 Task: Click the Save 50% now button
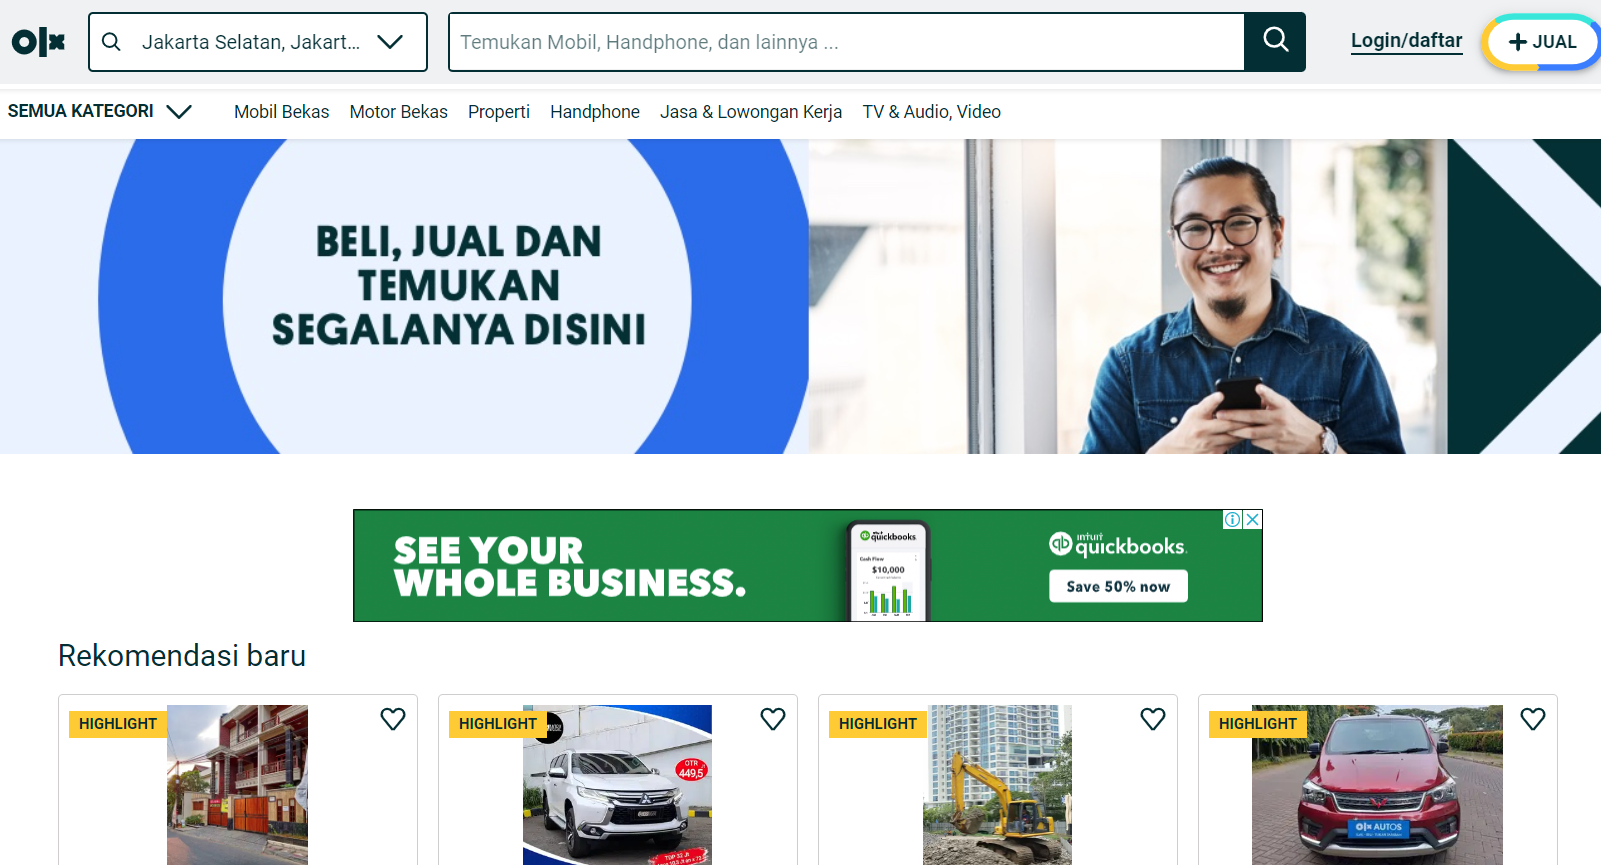click(x=1118, y=586)
